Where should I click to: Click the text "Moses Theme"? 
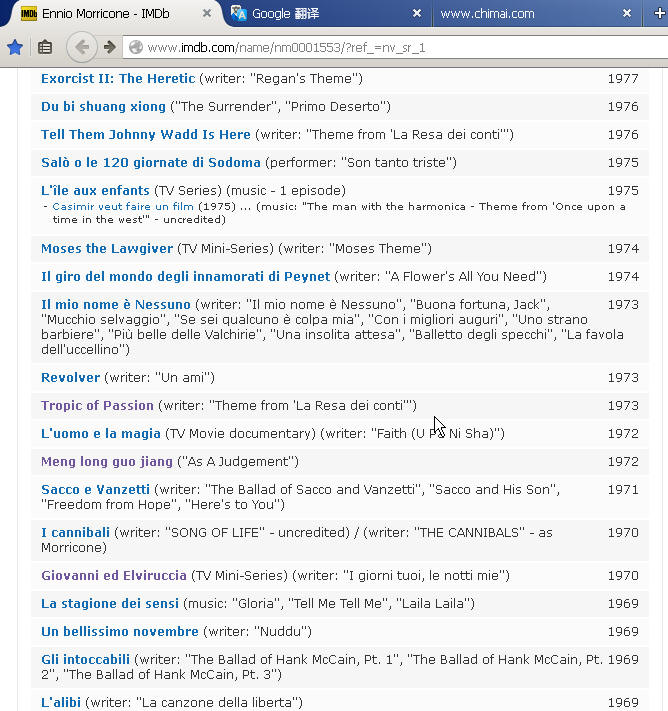pos(378,248)
